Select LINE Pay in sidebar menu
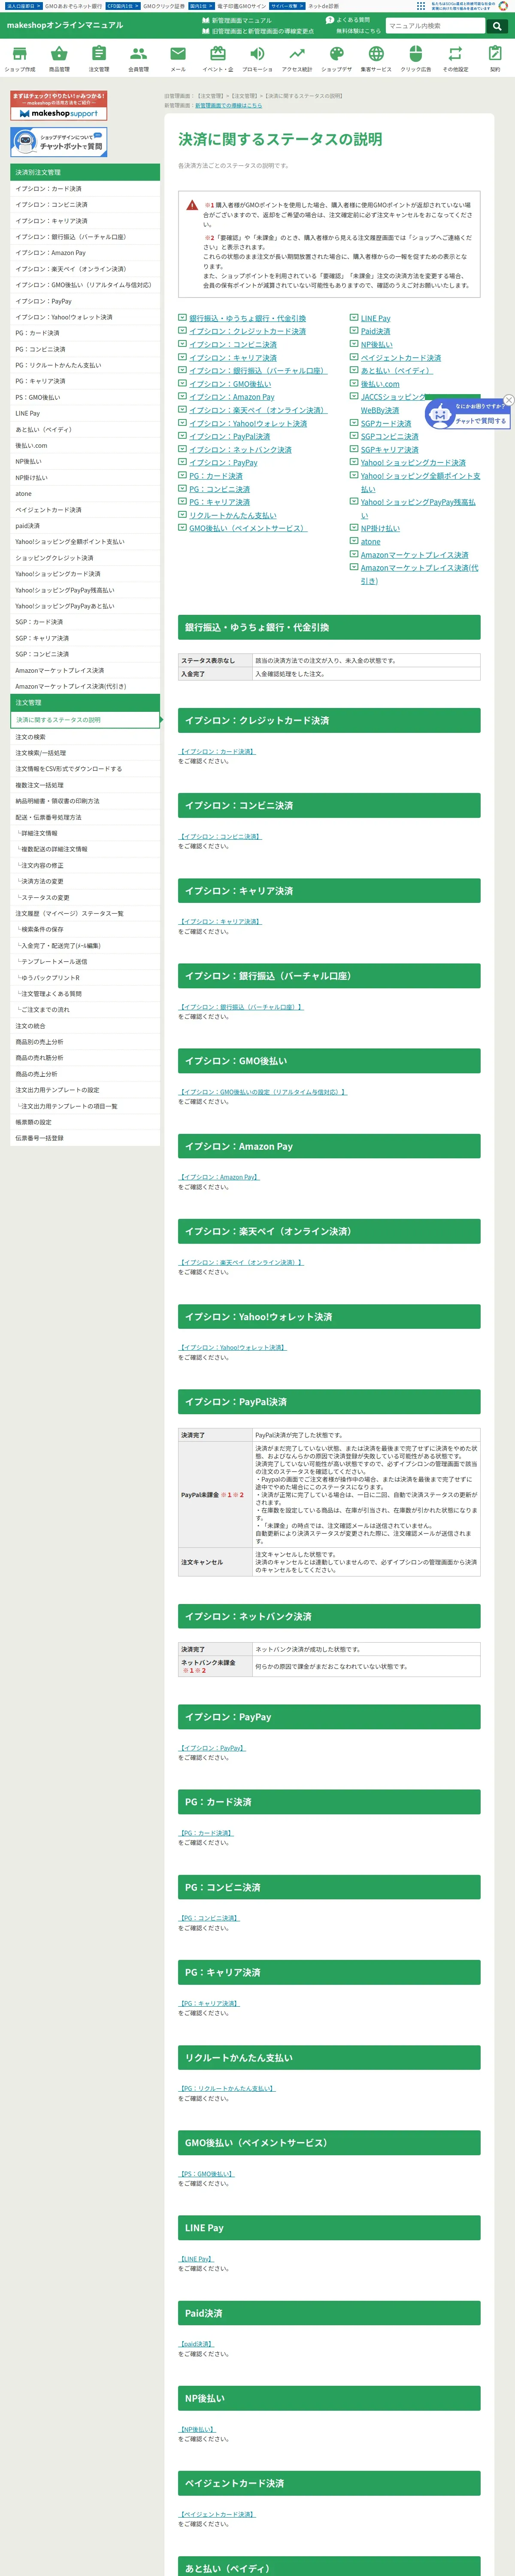Screen dimensions: 515x2576 [85, 413]
